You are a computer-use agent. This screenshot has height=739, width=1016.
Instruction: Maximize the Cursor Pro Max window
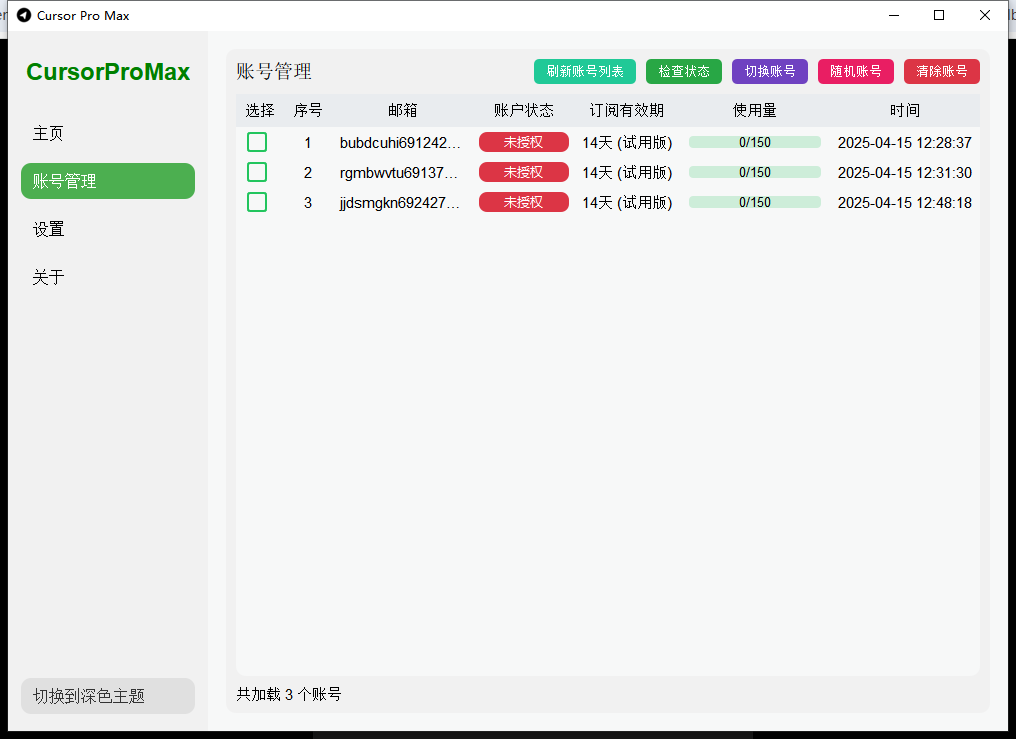[x=939, y=15]
